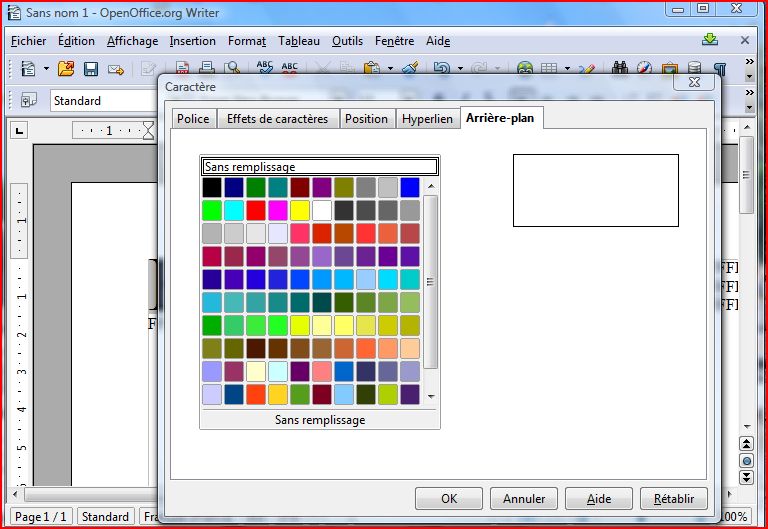Open the Format menu

pyautogui.click(x=247, y=41)
